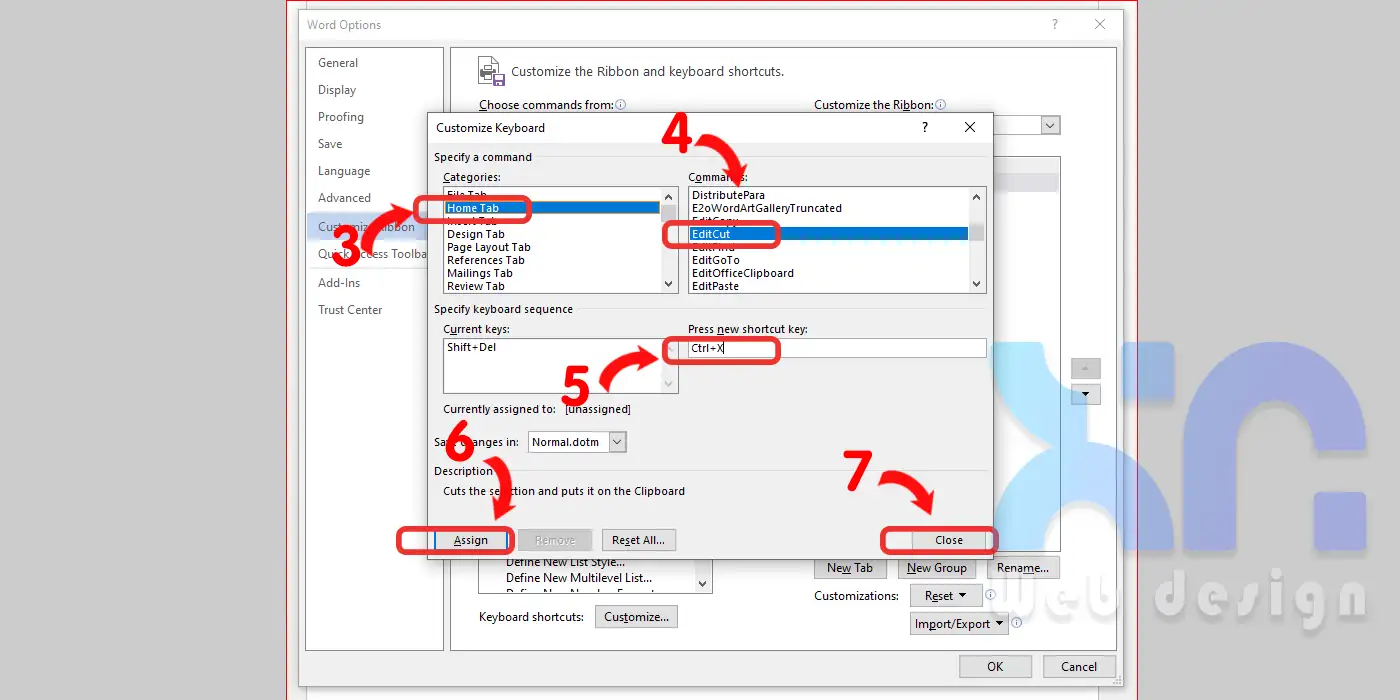Image resolution: width=1400 pixels, height=700 pixels.
Task: Close Customize Keyboard with the X icon
Action: (969, 127)
